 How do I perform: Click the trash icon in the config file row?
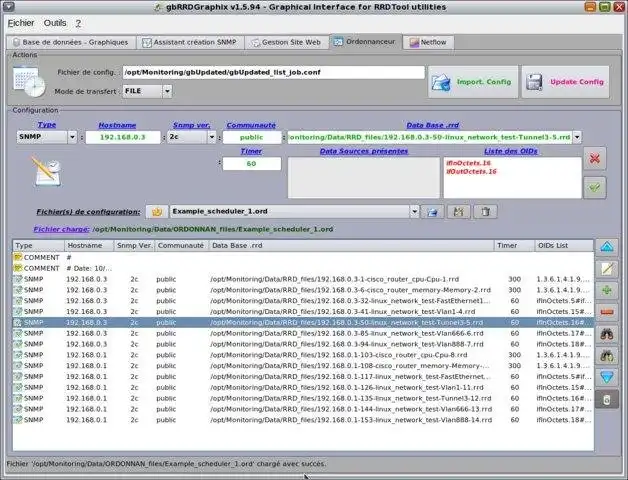click(x=485, y=212)
